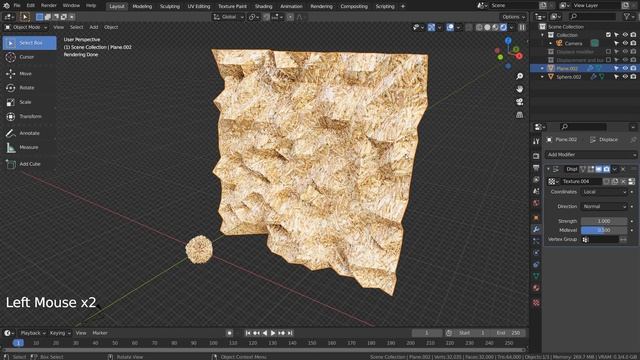640x360 pixels.
Task: Activate the Select Box tool
Action: pyautogui.click(x=29, y=43)
